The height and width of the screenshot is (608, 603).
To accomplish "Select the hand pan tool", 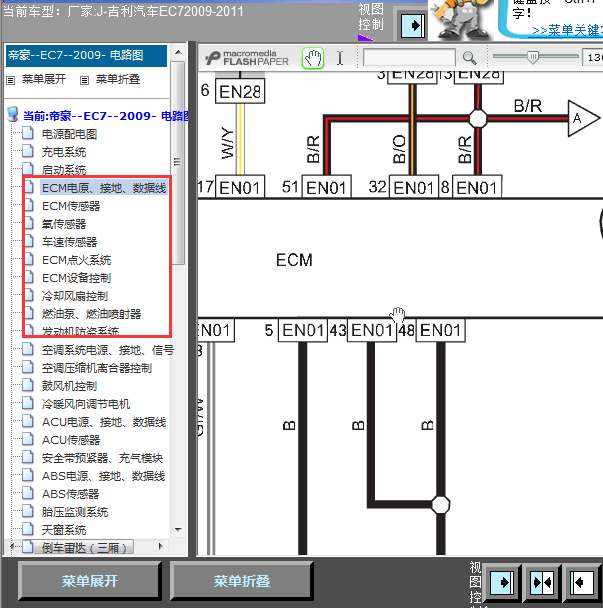I will [x=313, y=59].
